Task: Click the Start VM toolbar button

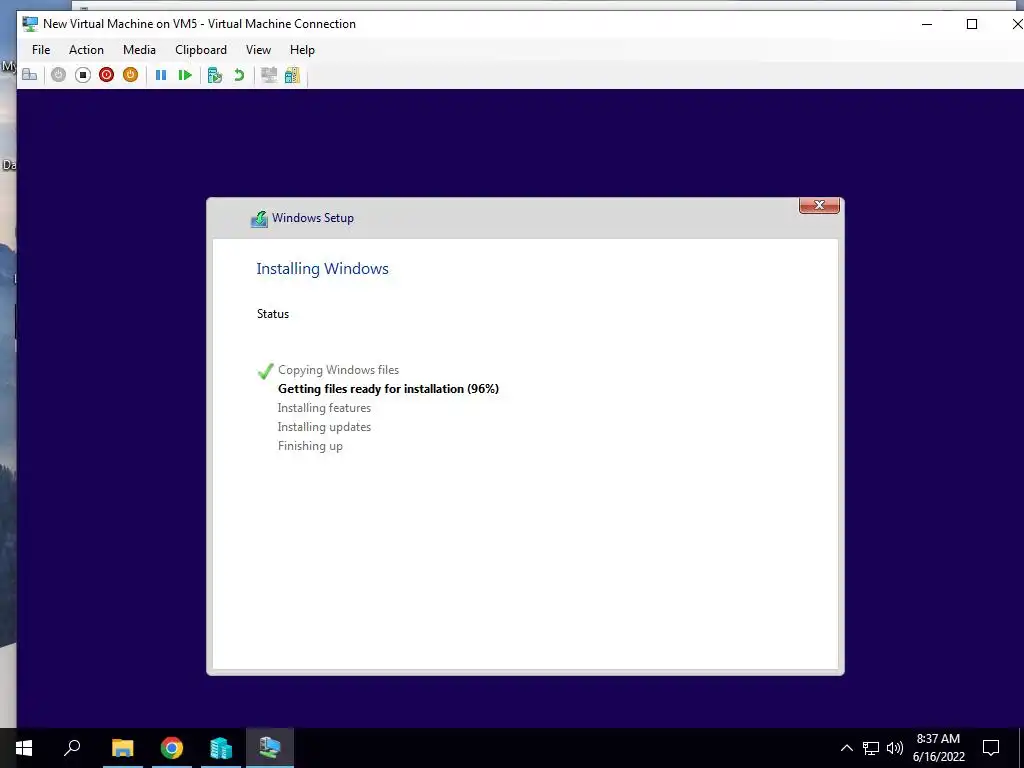Action: (58, 75)
